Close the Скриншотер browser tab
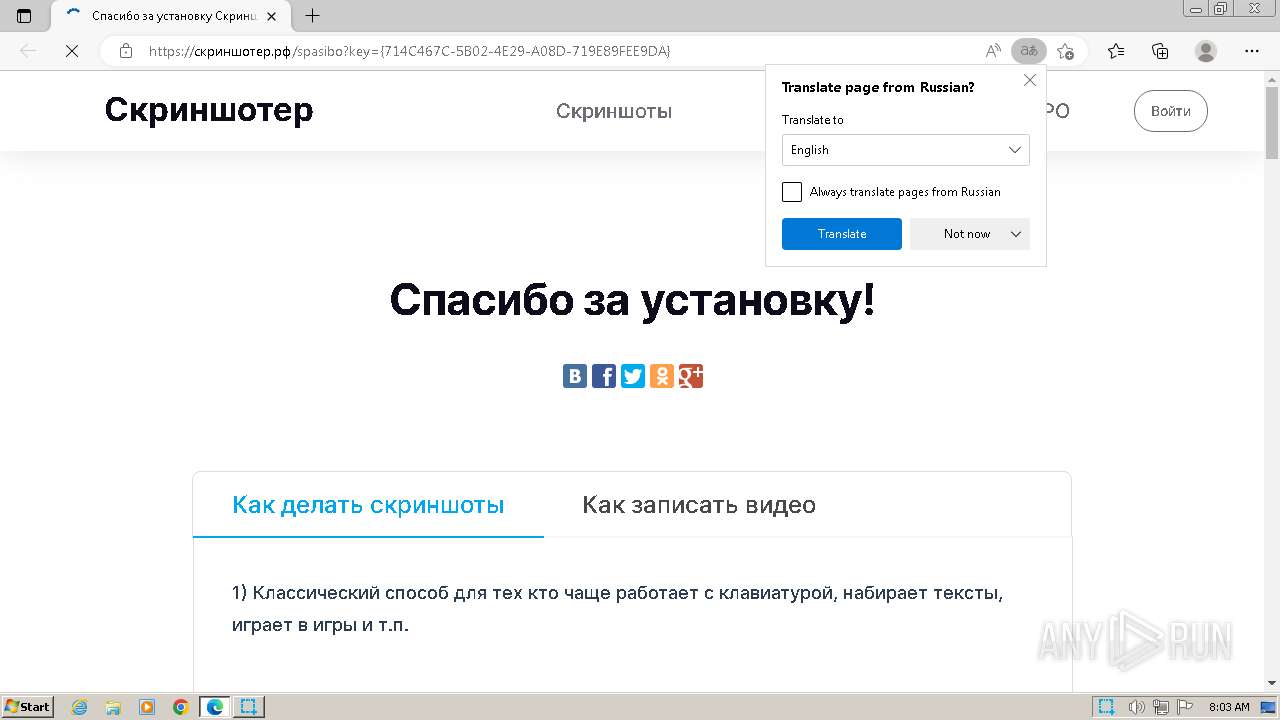The height and width of the screenshot is (720, 1280). click(271, 16)
